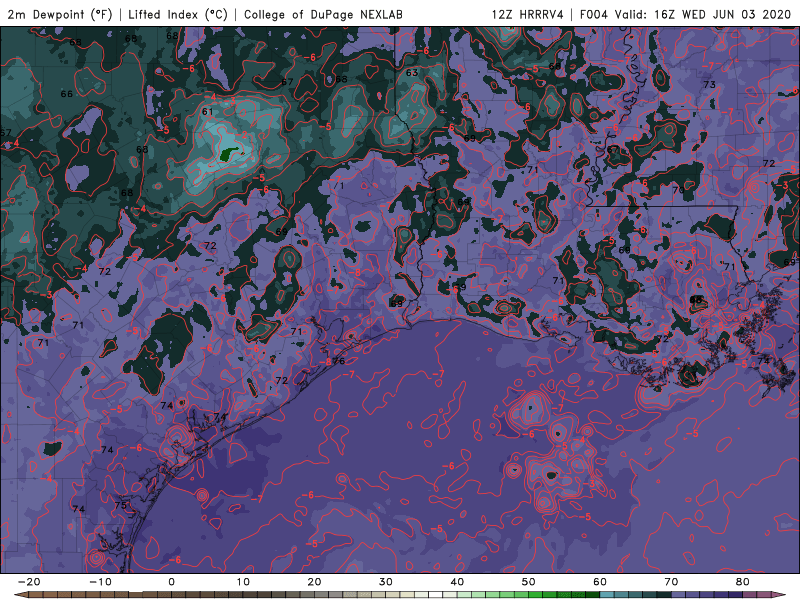Click the "College of DuPage NEXLAB" header text
Screen dimensions: 800x600
[x=323, y=14]
